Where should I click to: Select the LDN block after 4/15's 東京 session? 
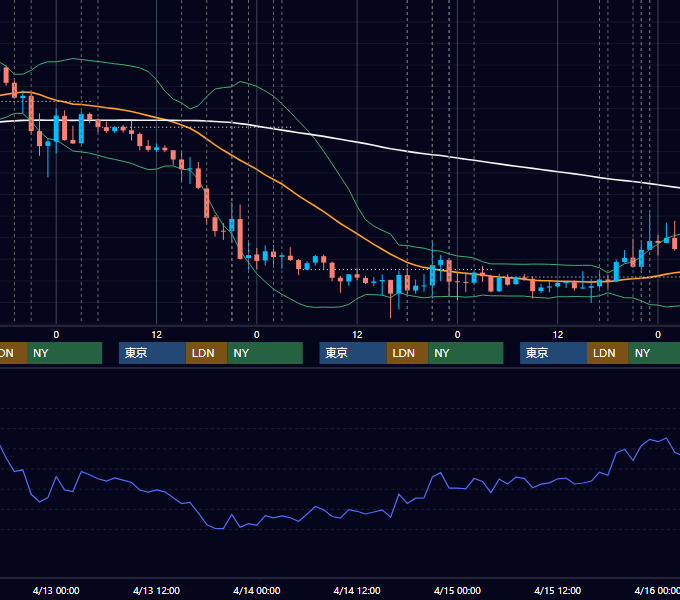coord(608,353)
